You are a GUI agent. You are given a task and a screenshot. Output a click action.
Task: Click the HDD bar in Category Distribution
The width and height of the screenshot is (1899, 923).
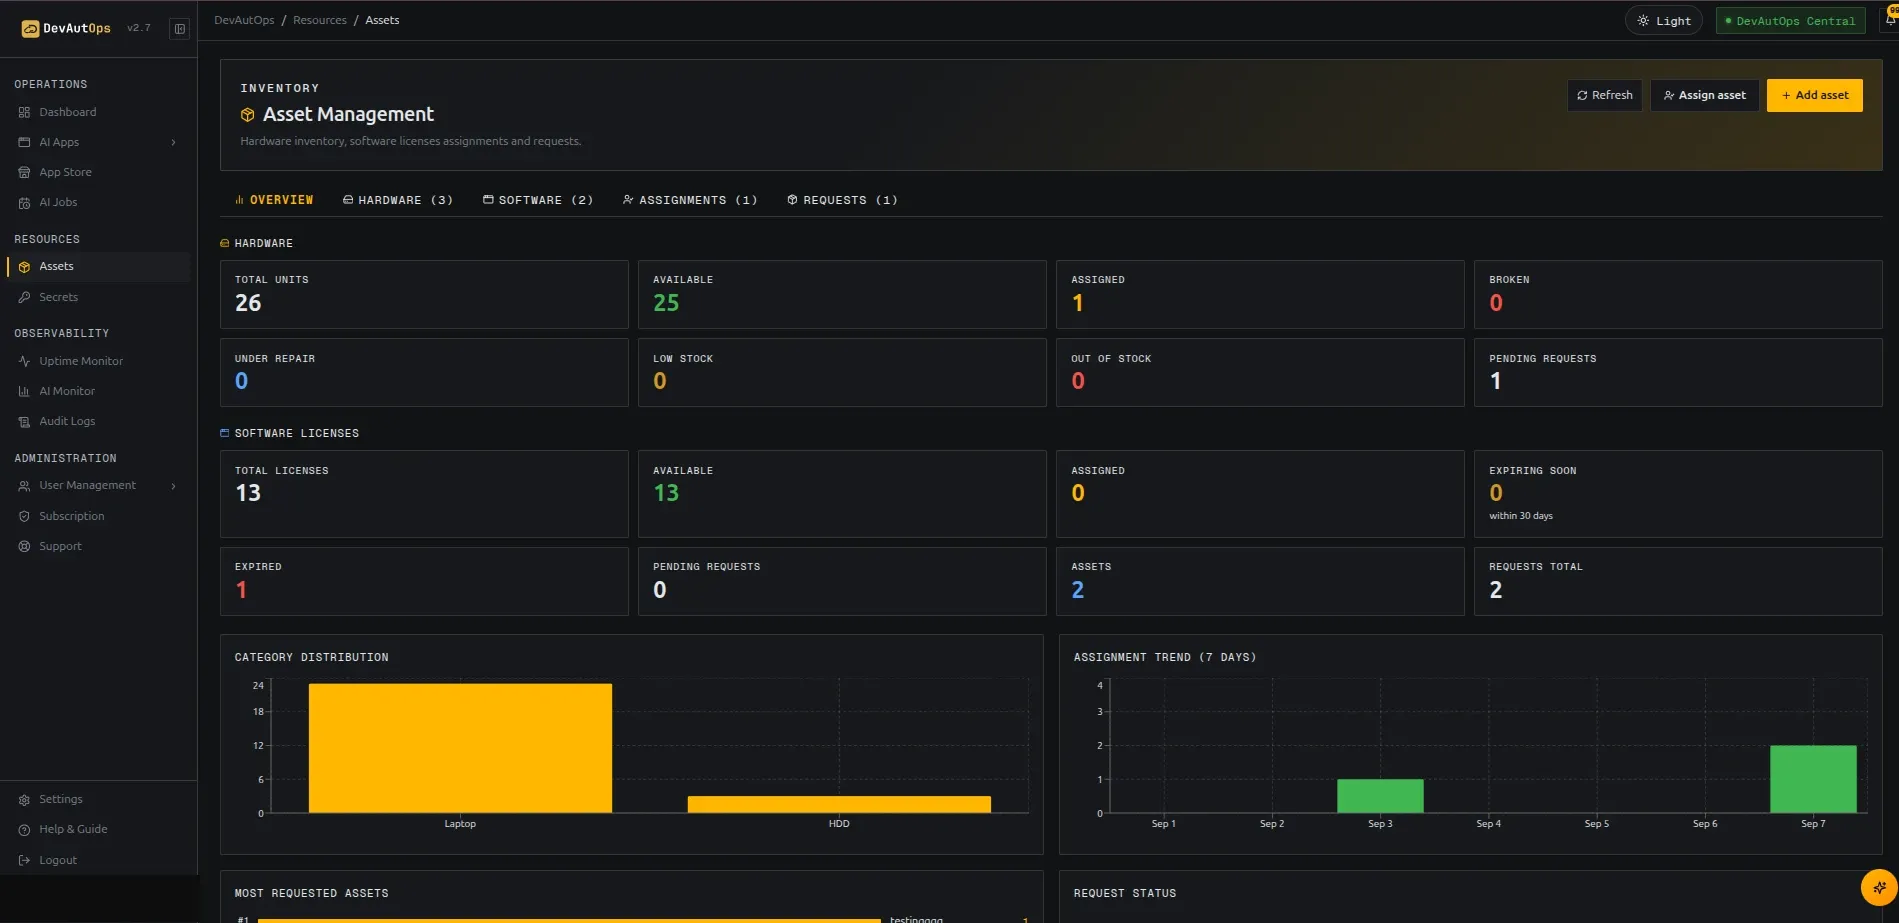[x=839, y=804]
